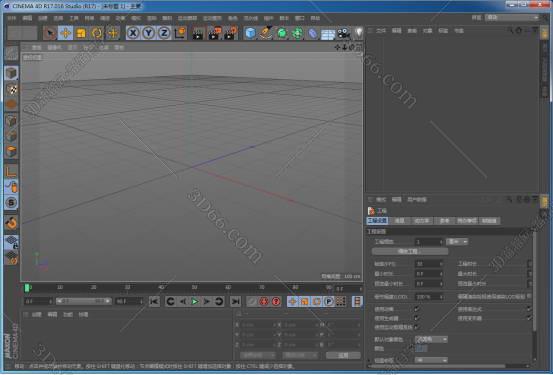Open the first menu in the menu bar
Screen dimensions: 553x375
[12, 18]
